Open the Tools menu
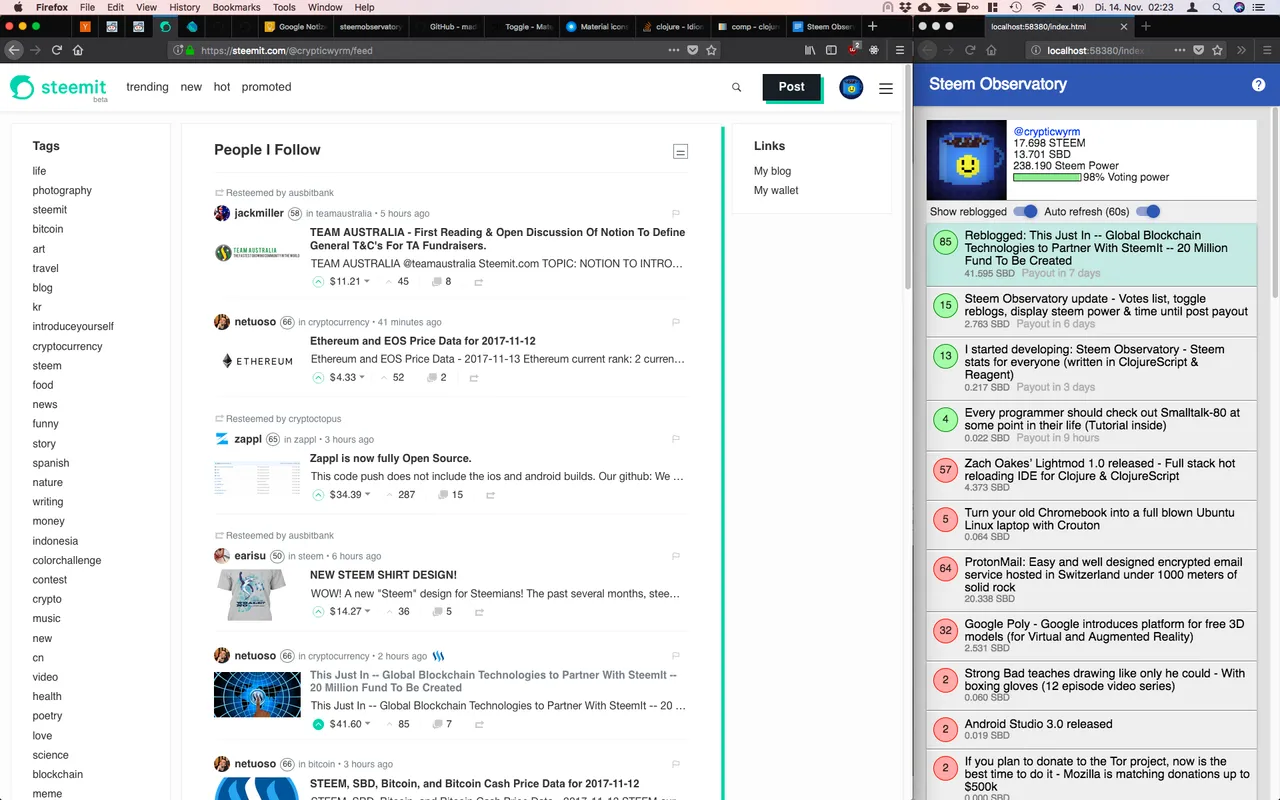The image size is (1280, 800). 284,7
